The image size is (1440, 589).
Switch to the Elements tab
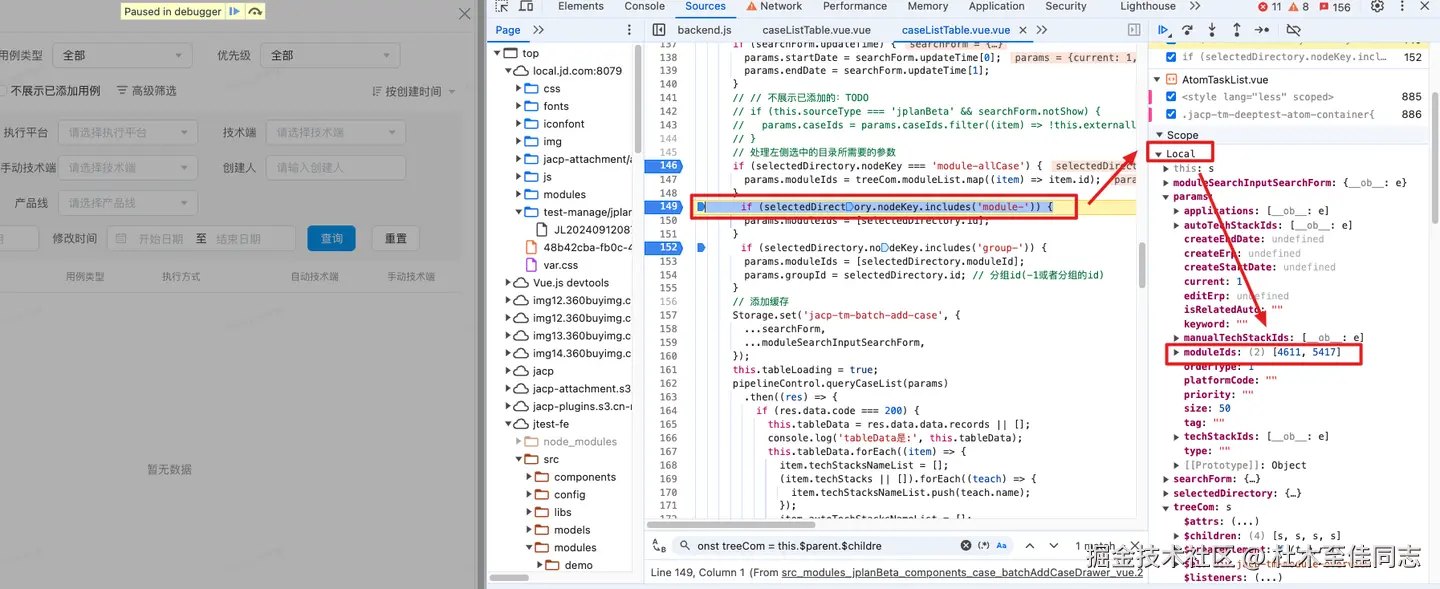(x=581, y=6)
